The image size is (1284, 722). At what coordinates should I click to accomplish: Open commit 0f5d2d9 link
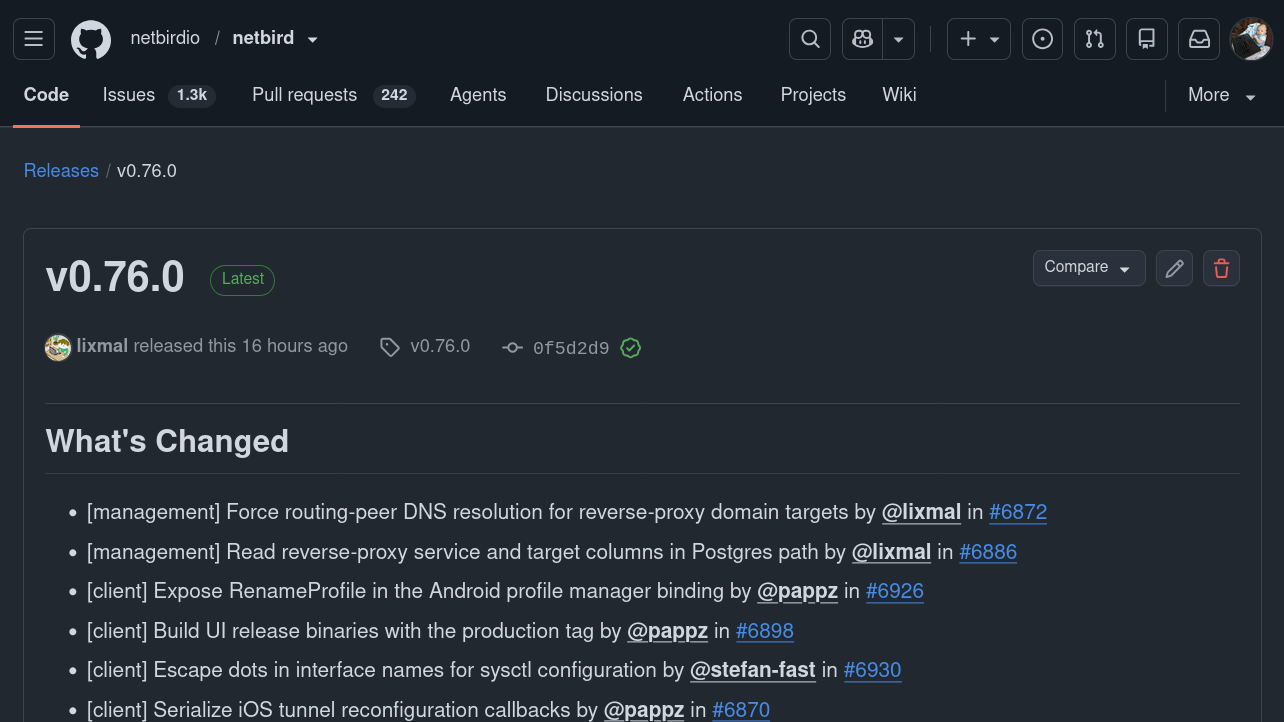point(571,348)
